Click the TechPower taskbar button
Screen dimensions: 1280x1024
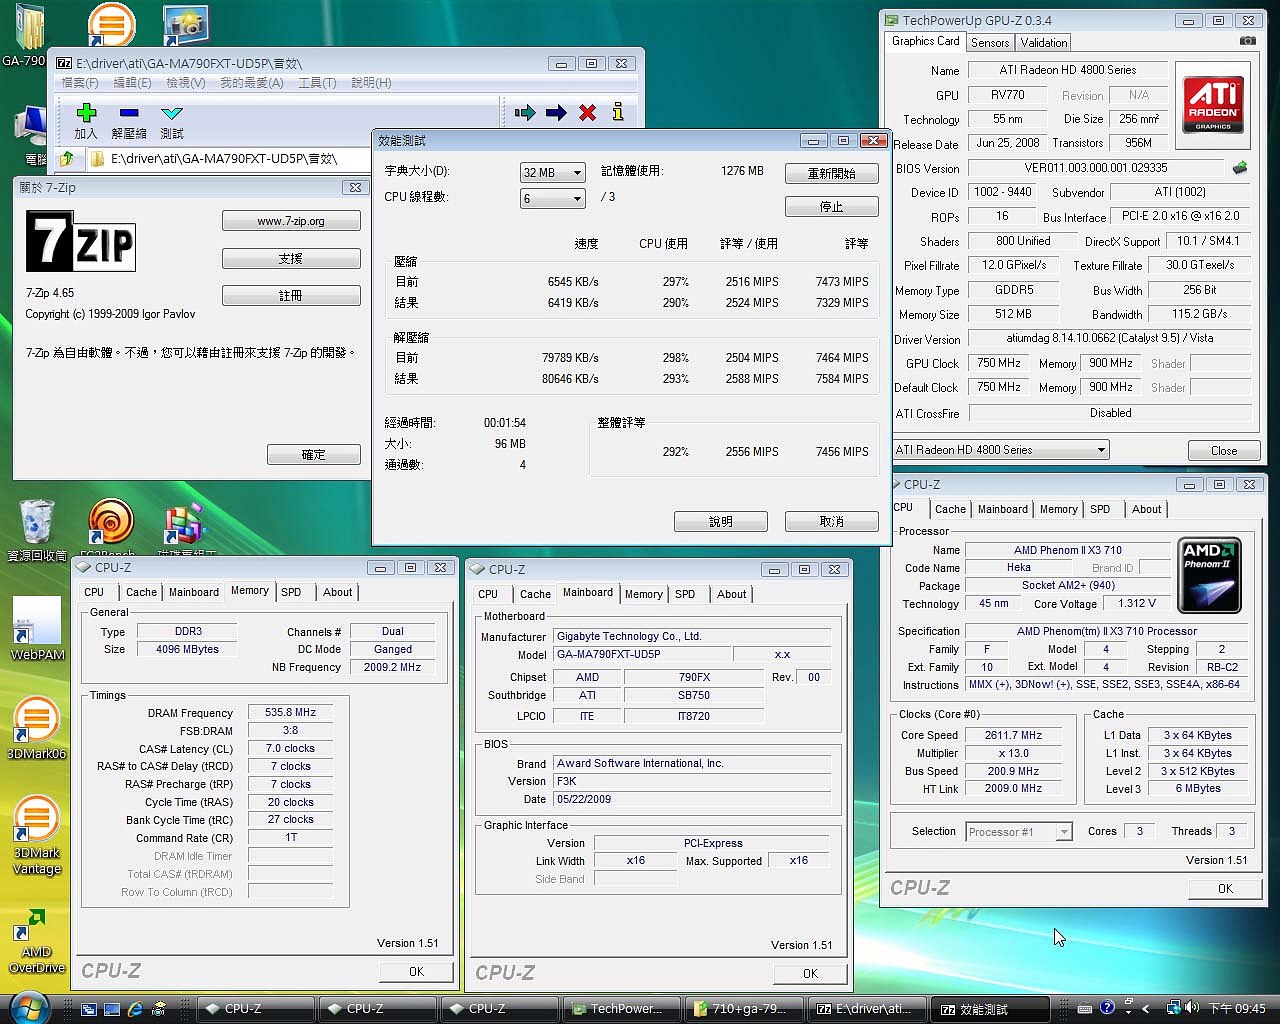click(622, 1009)
